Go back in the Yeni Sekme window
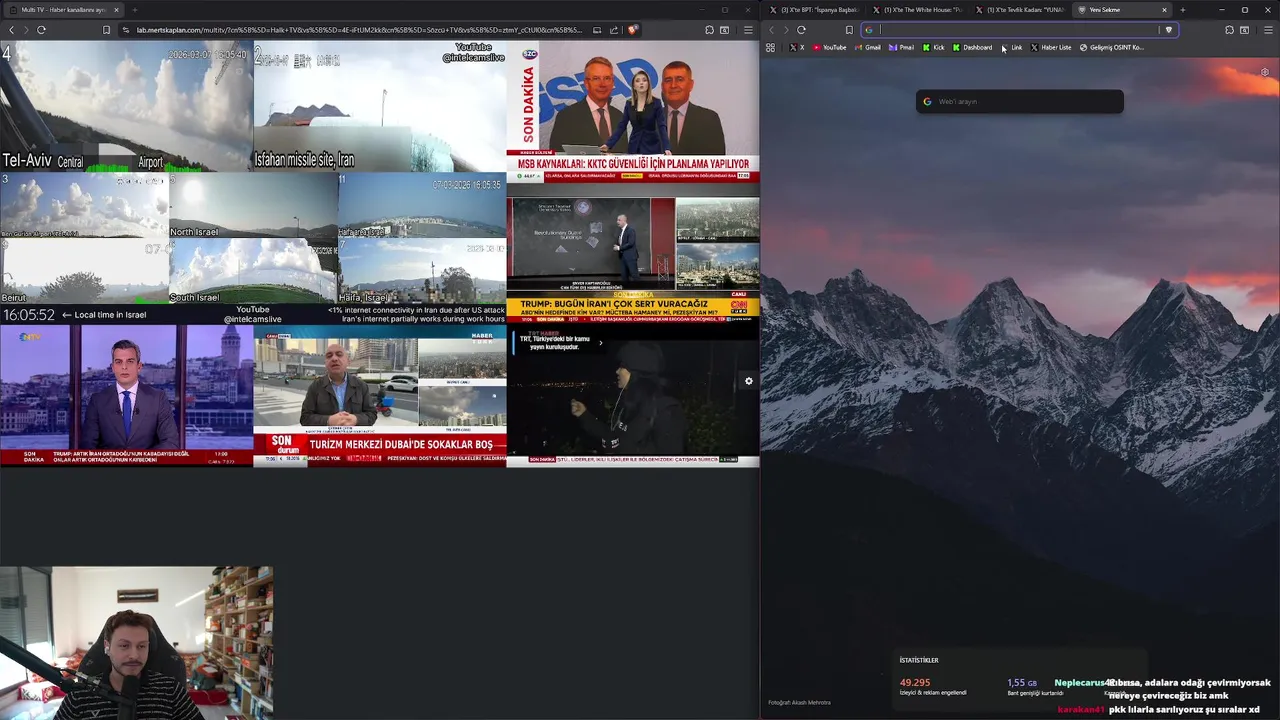This screenshot has width=1280, height=720. click(x=771, y=30)
